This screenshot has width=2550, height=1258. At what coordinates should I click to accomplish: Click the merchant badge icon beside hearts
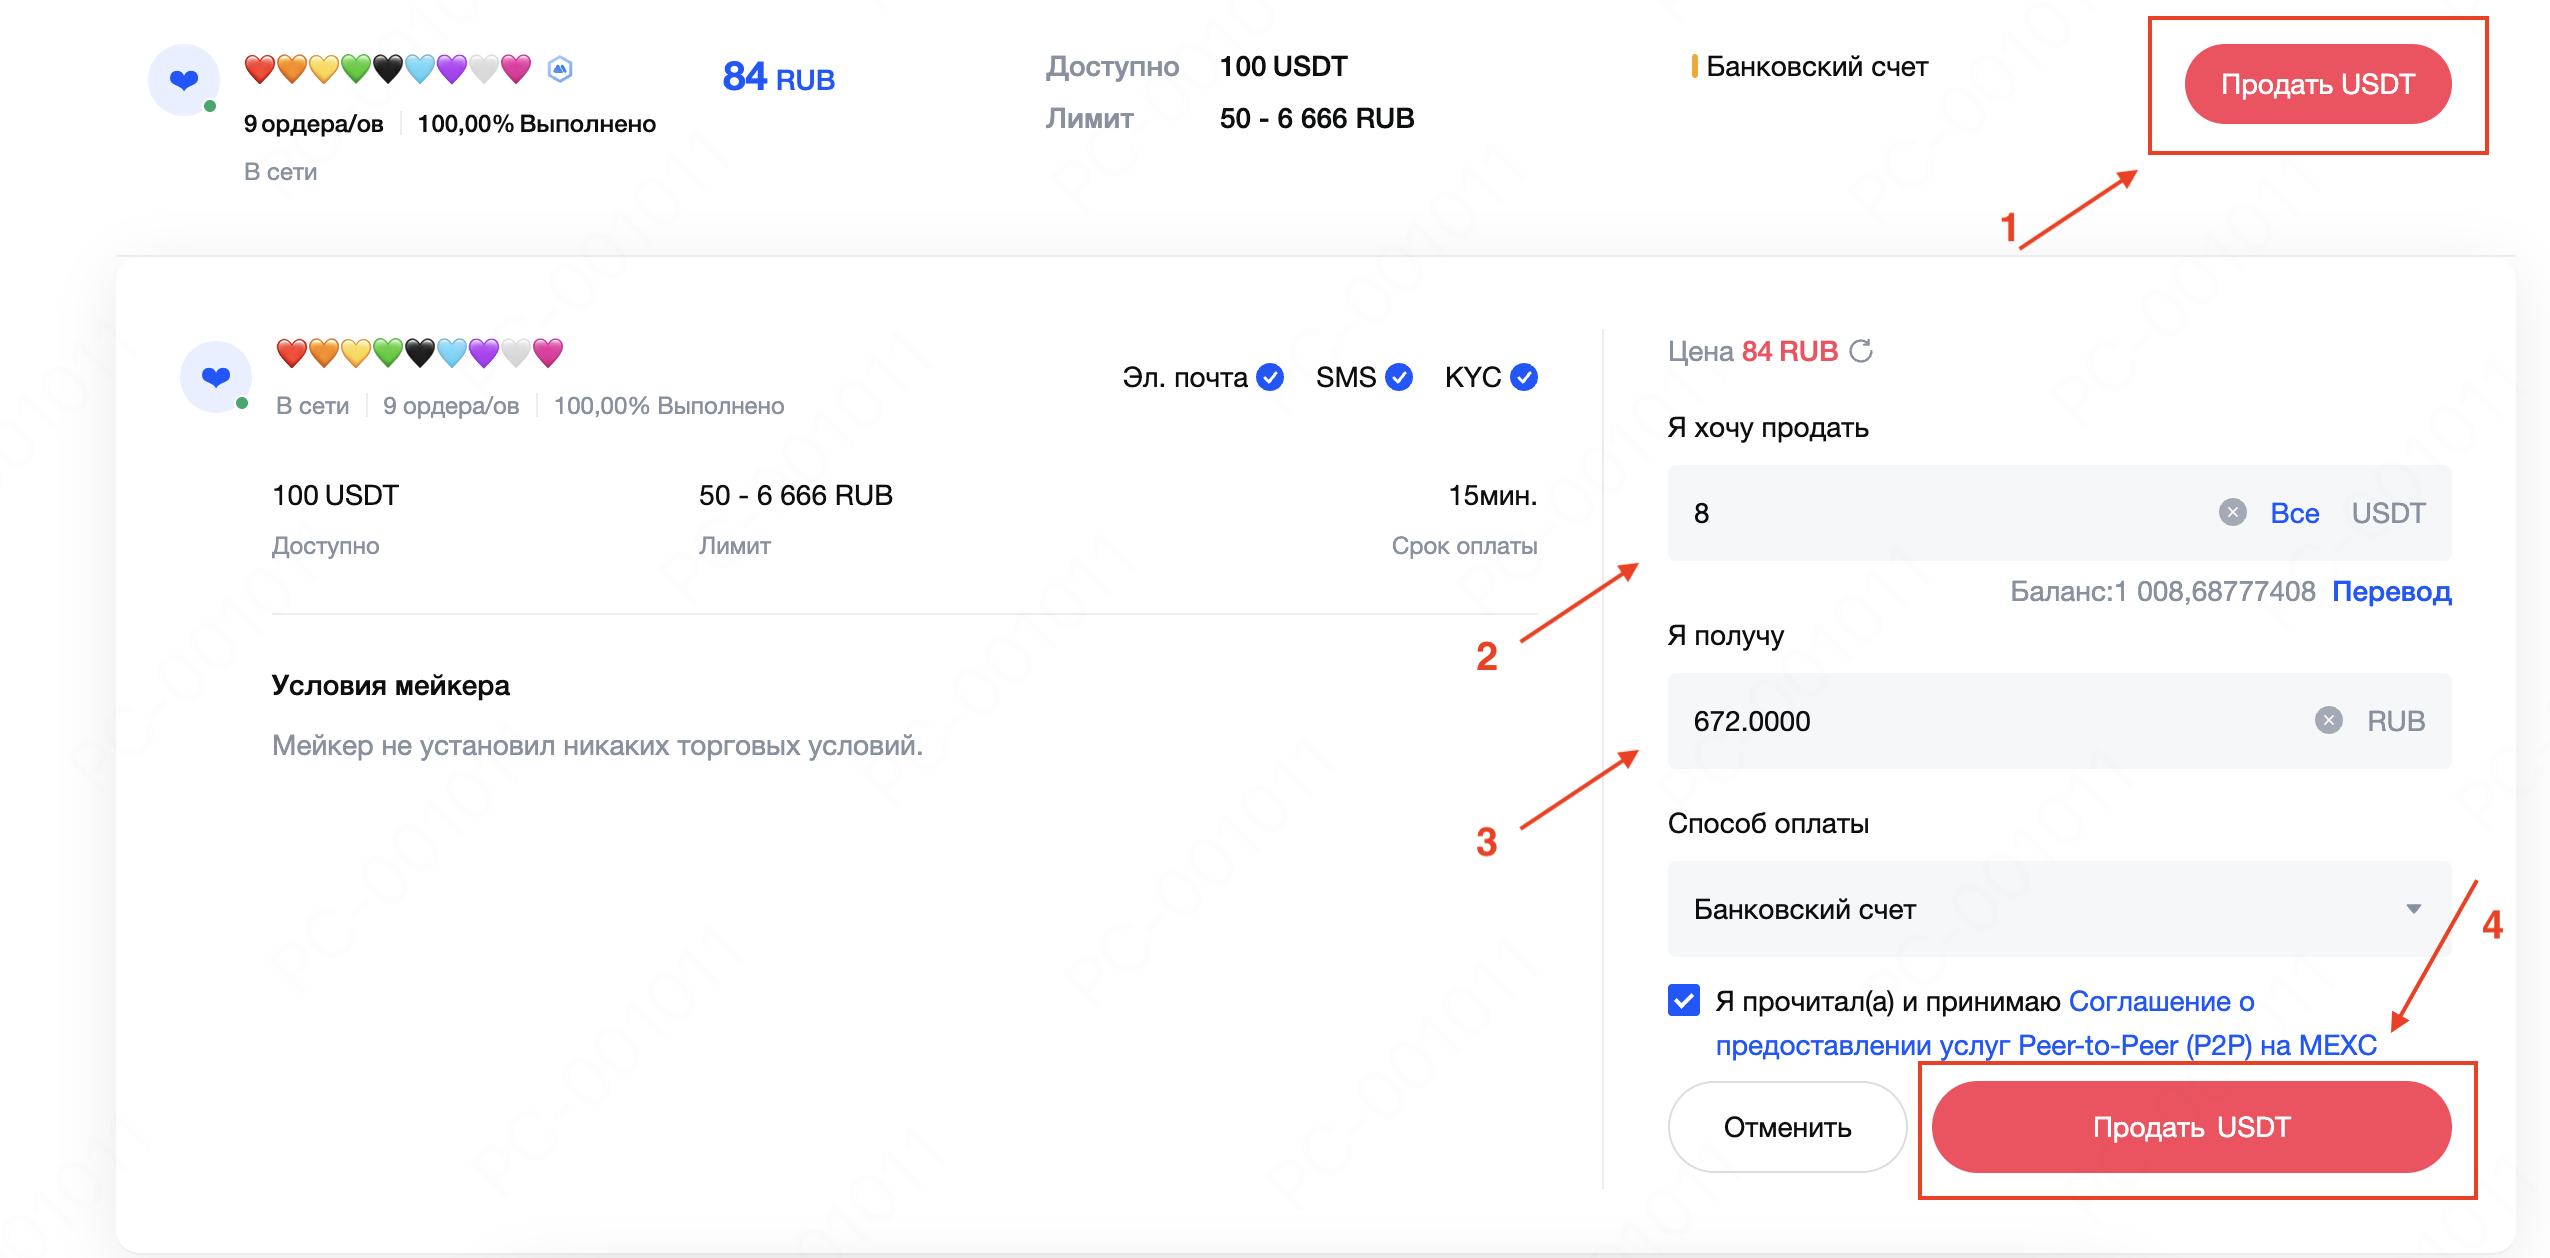(560, 69)
